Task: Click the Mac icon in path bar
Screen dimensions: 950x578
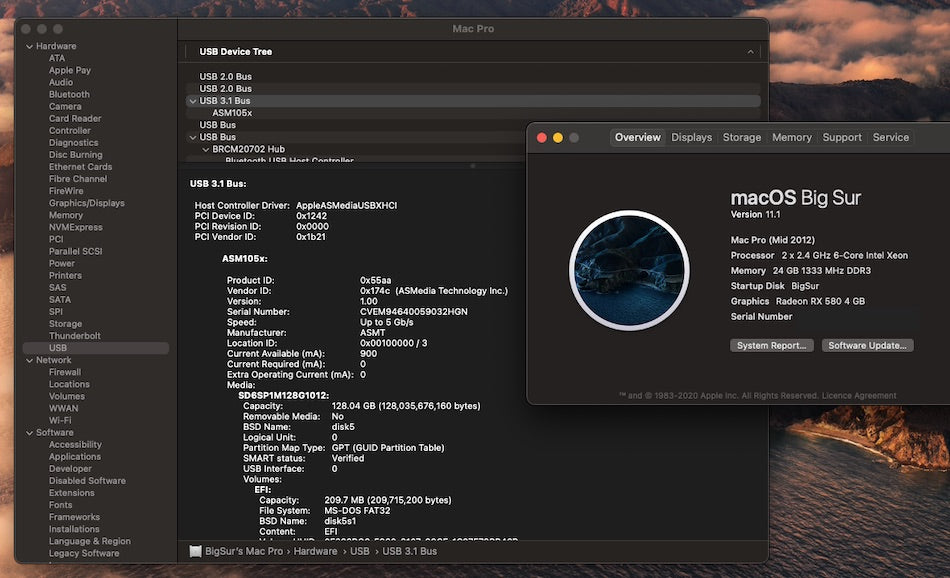Action: [x=196, y=551]
